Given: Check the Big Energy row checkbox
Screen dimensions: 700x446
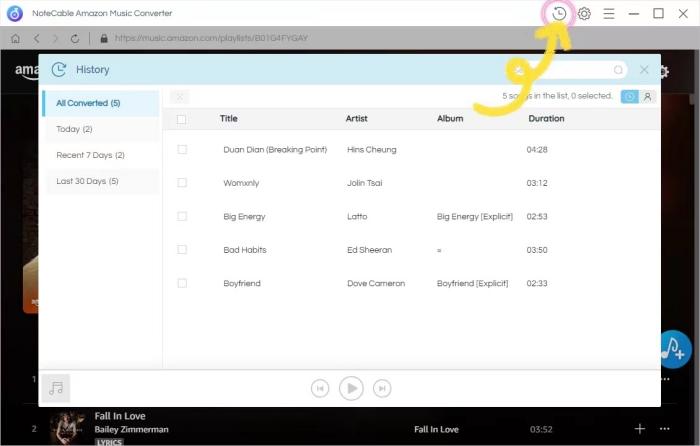Looking at the screenshot, I should coord(182,216).
